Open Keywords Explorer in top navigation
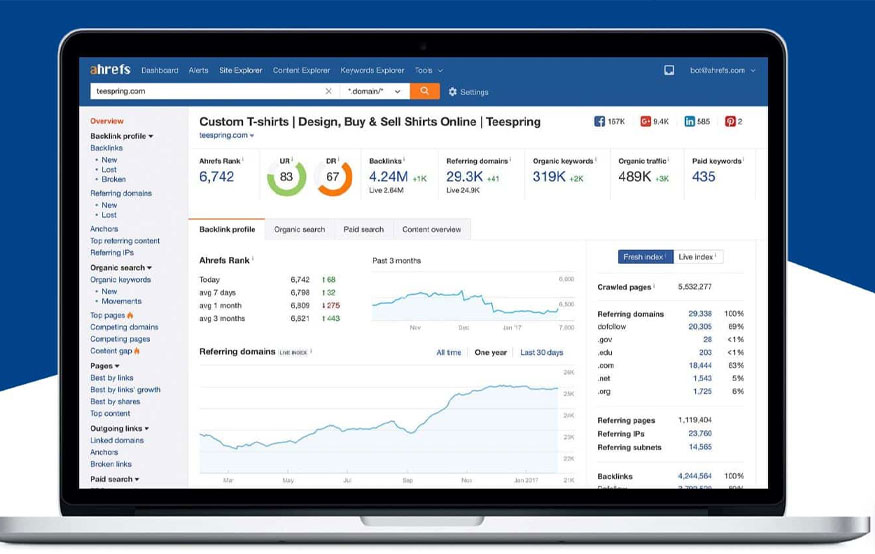The height and width of the screenshot is (554, 875). tap(372, 70)
